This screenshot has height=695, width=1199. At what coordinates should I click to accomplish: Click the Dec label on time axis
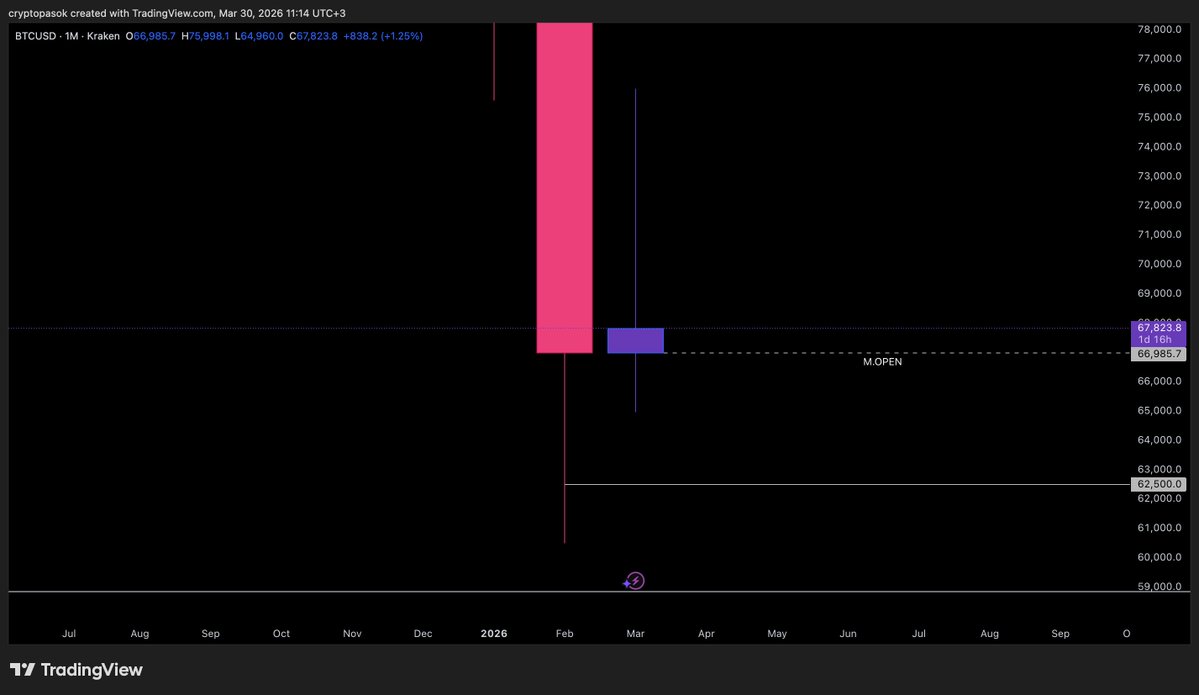coord(423,633)
